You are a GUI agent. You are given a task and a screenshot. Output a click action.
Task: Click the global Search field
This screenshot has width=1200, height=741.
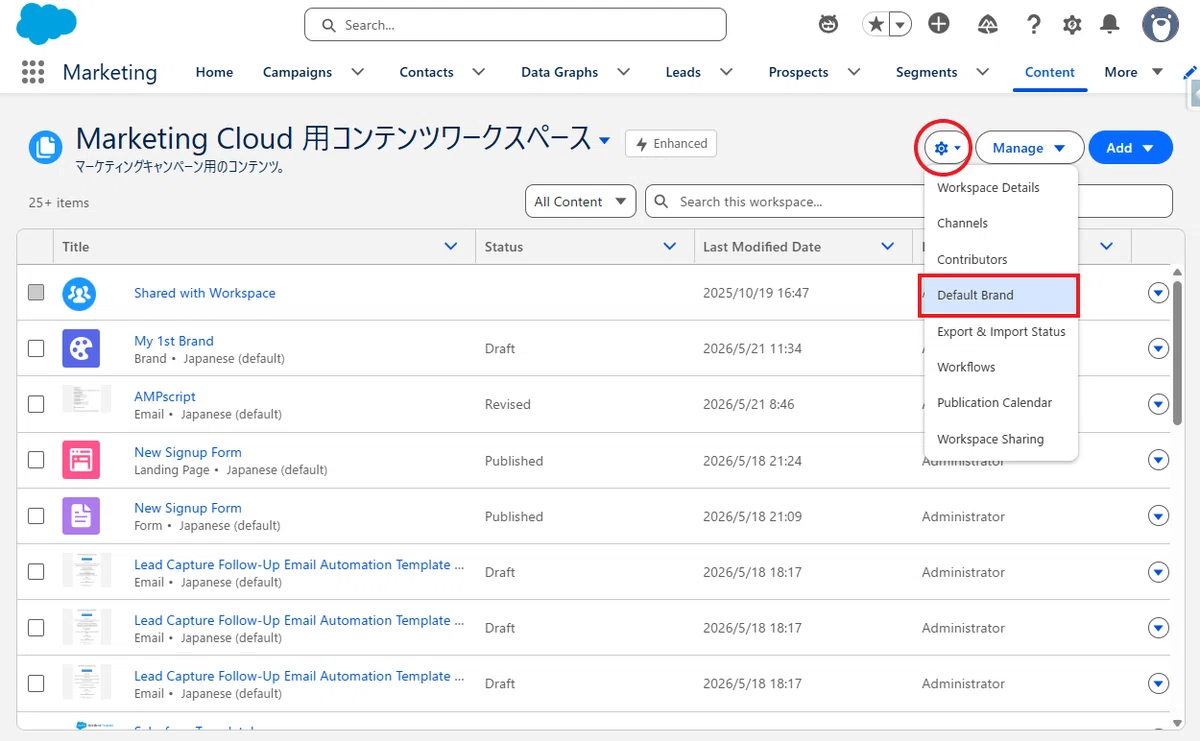(515, 25)
